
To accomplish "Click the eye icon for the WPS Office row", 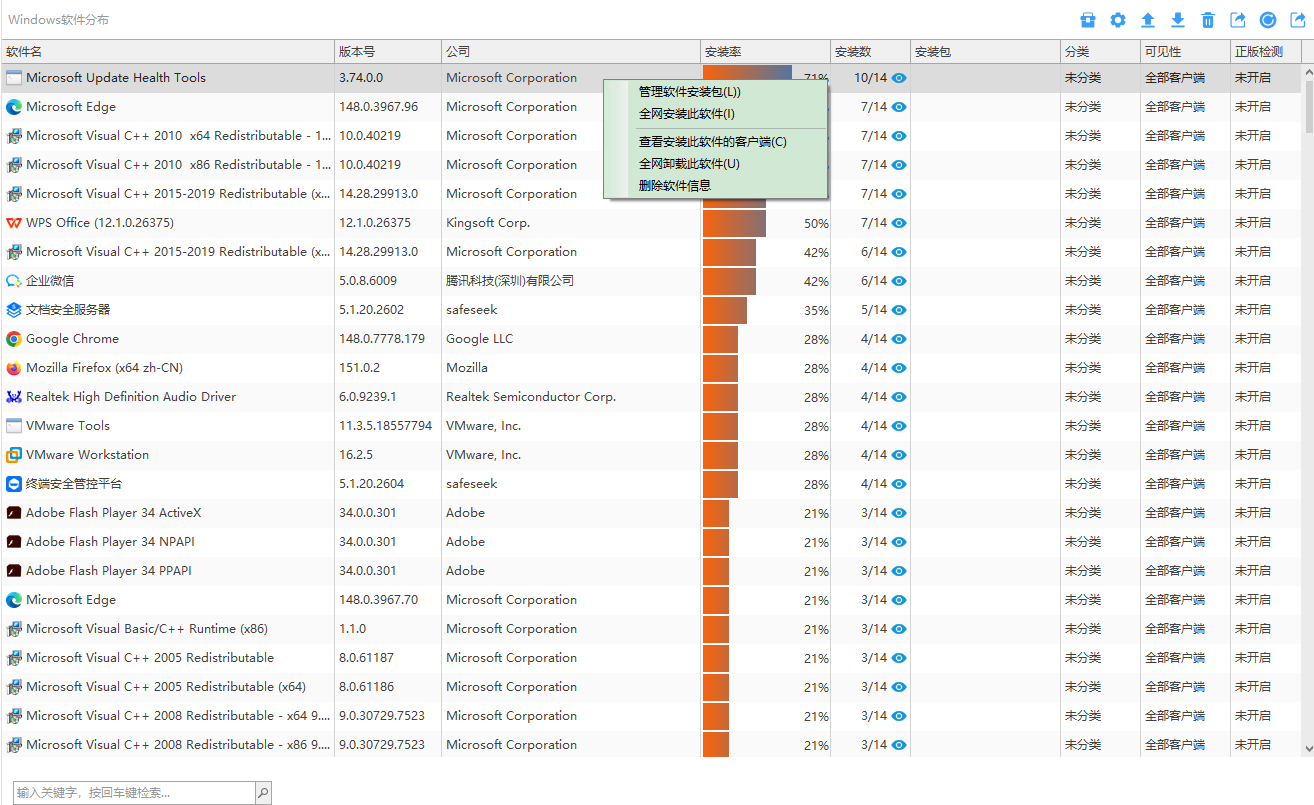I will pyautogui.click(x=899, y=223).
